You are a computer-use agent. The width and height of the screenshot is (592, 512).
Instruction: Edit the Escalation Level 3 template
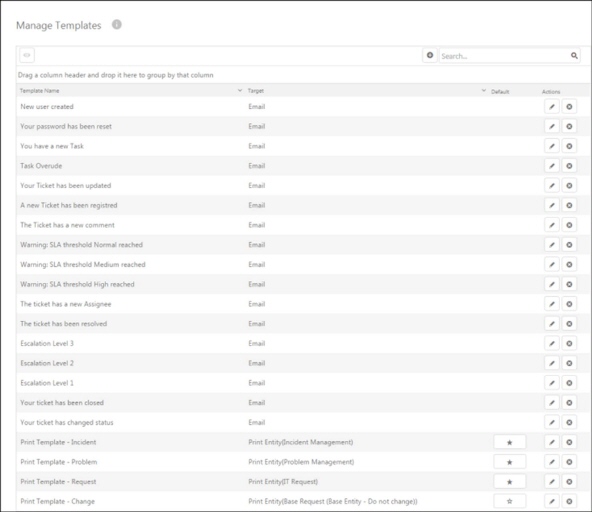(552, 344)
